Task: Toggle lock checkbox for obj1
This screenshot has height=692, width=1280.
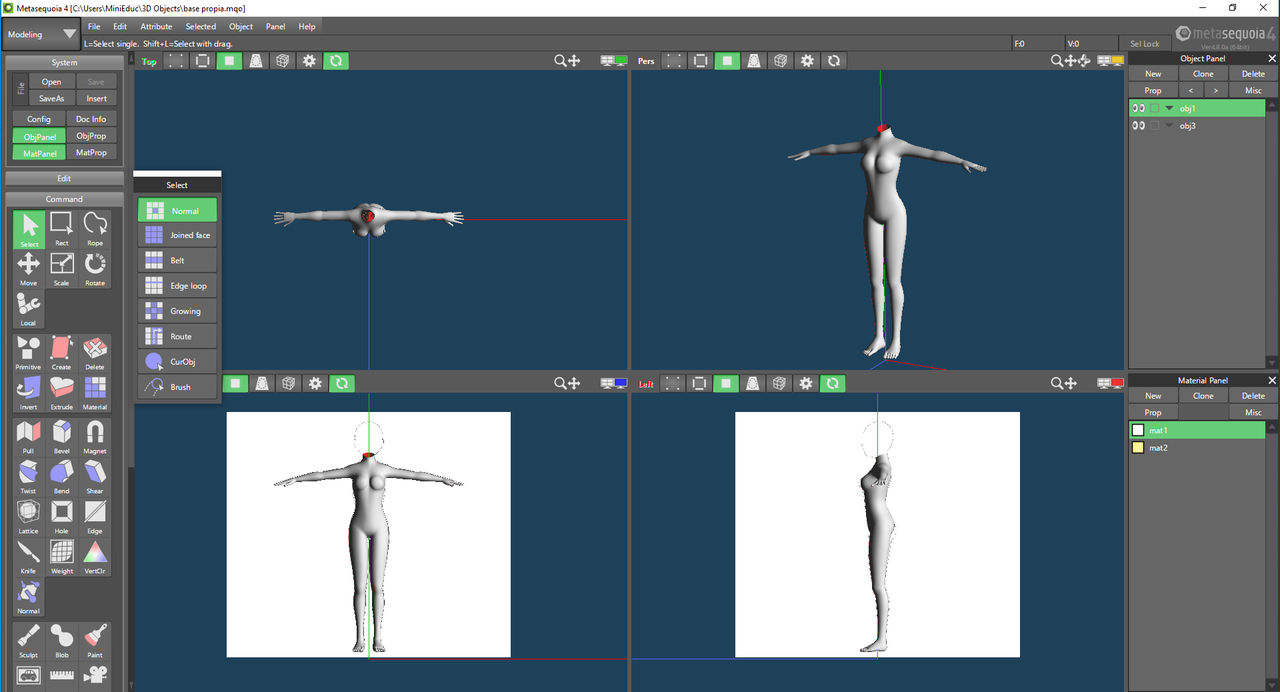Action: tap(1154, 108)
